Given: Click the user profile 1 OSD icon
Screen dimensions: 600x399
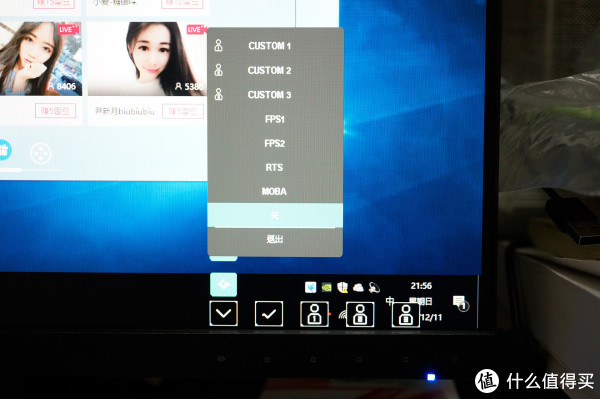Looking at the screenshot, I should pyautogui.click(x=315, y=314).
